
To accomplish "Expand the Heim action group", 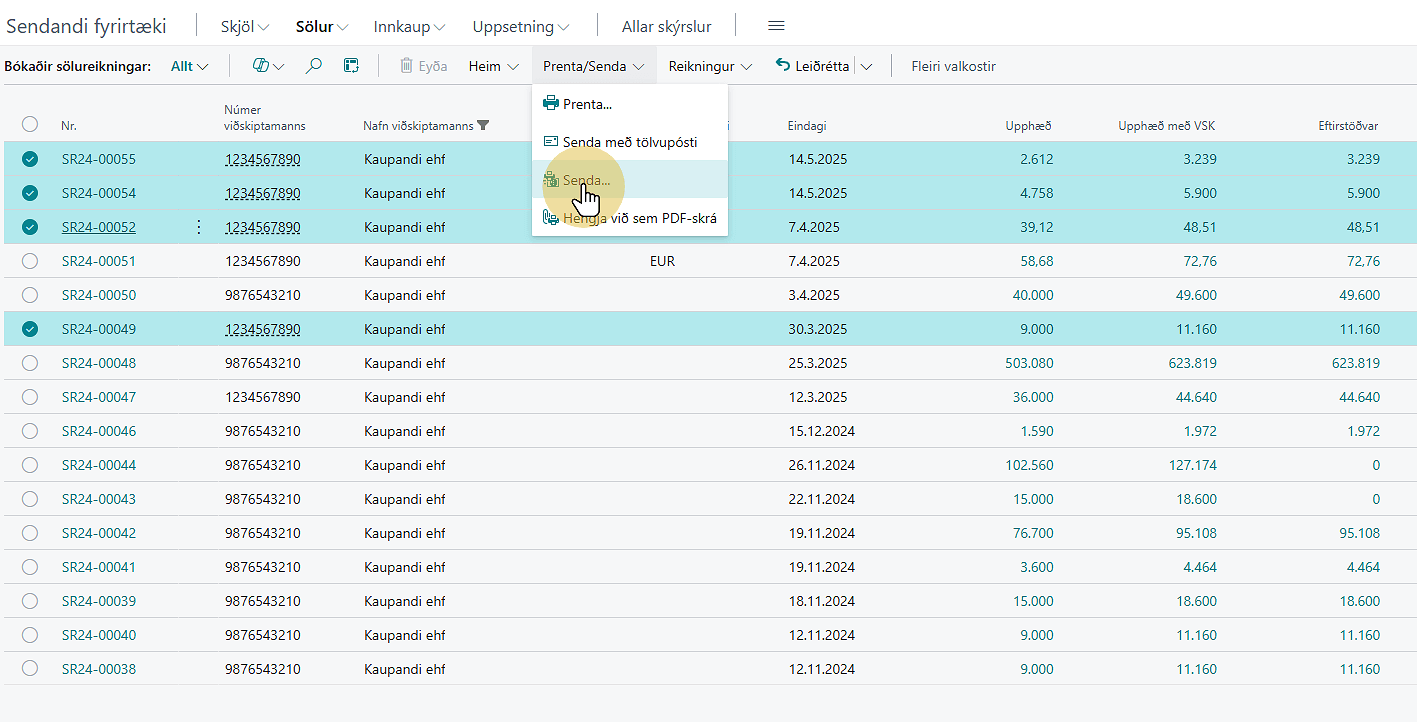I will pyautogui.click(x=494, y=66).
